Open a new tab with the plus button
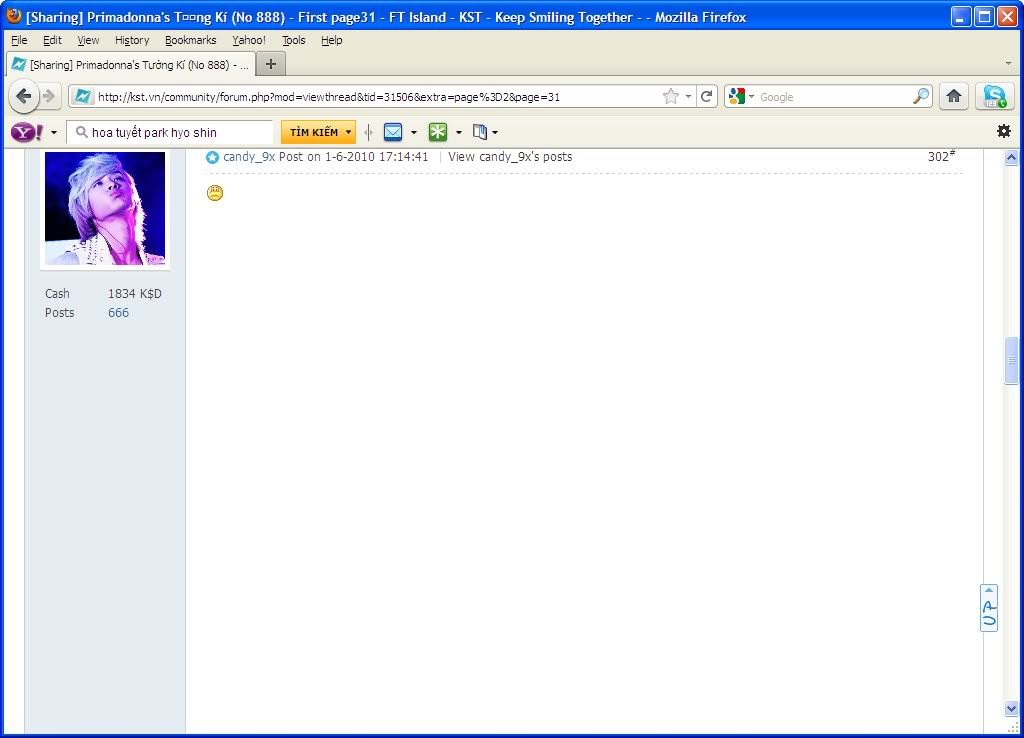The width and height of the screenshot is (1024, 738). coord(271,64)
